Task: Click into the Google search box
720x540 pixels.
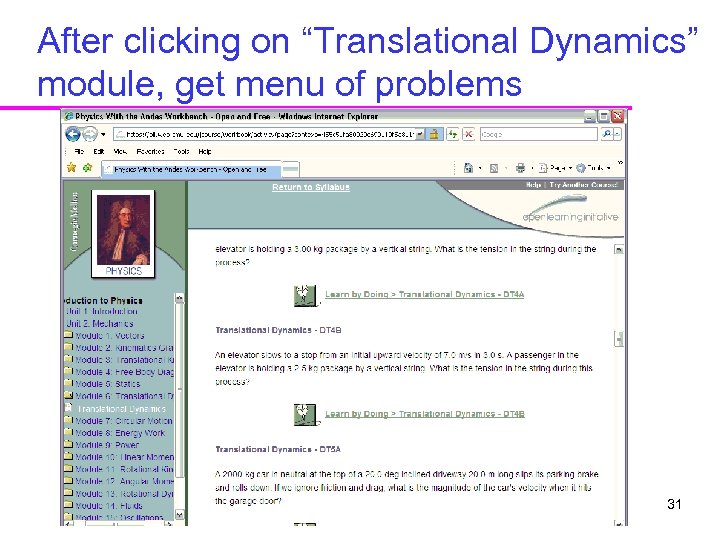Action: [x=538, y=134]
